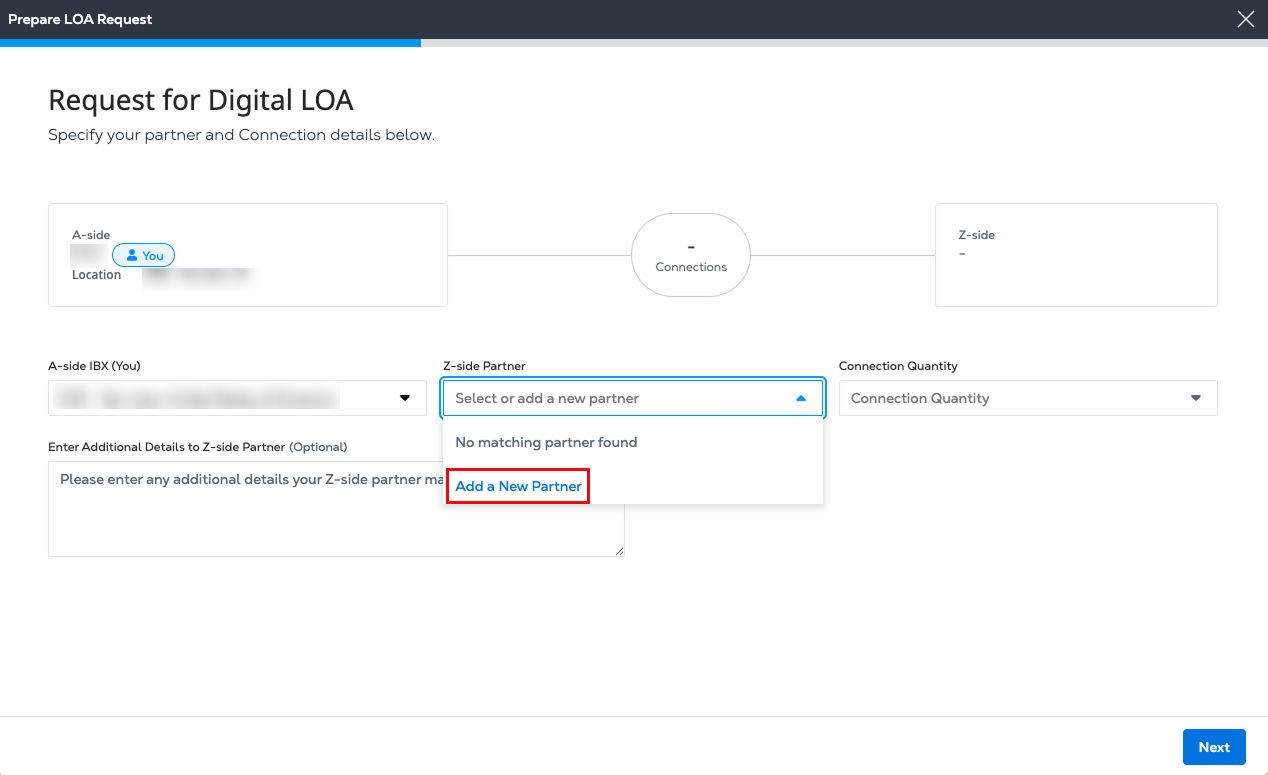
Task: Click the Request for Digital LOA heading
Action: pos(201,100)
